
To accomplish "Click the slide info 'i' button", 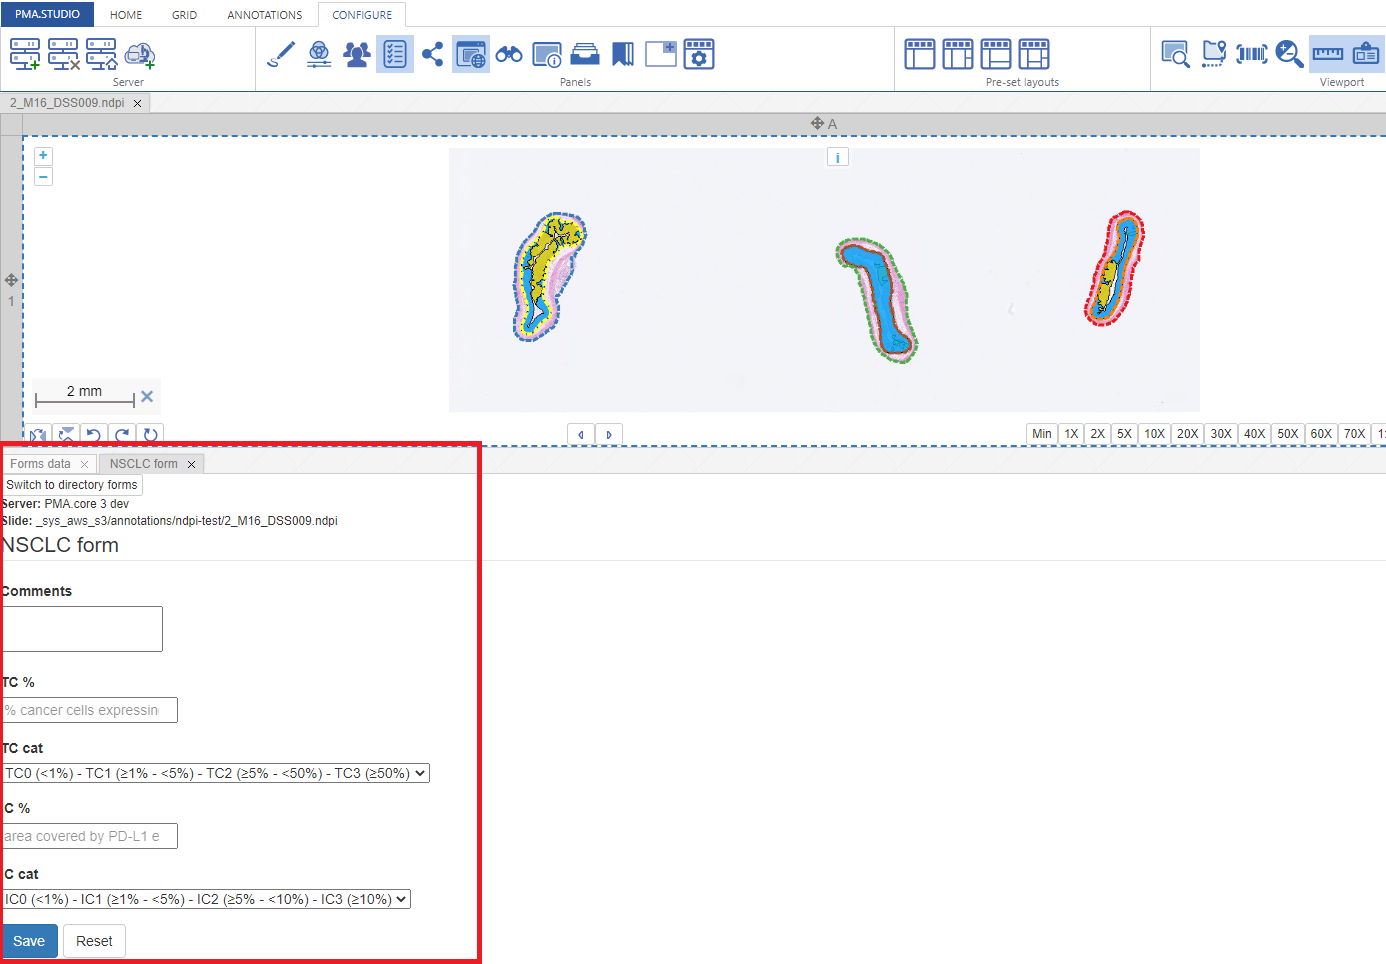I will (837, 158).
